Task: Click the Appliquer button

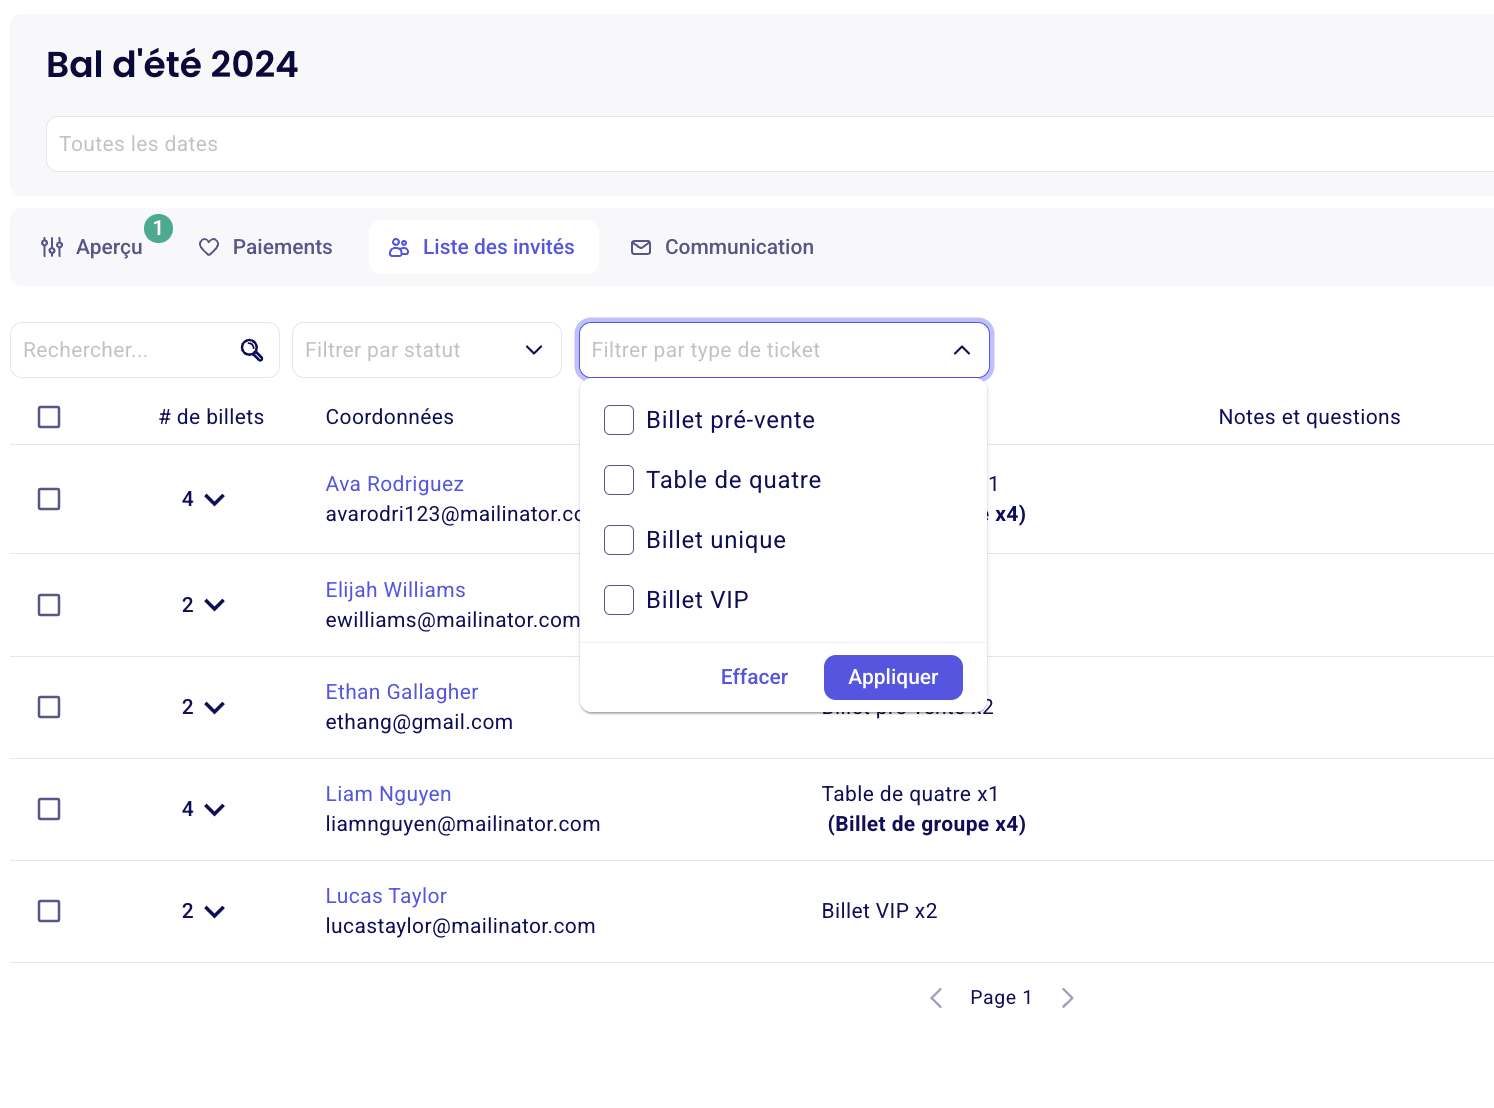Action: (893, 677)
